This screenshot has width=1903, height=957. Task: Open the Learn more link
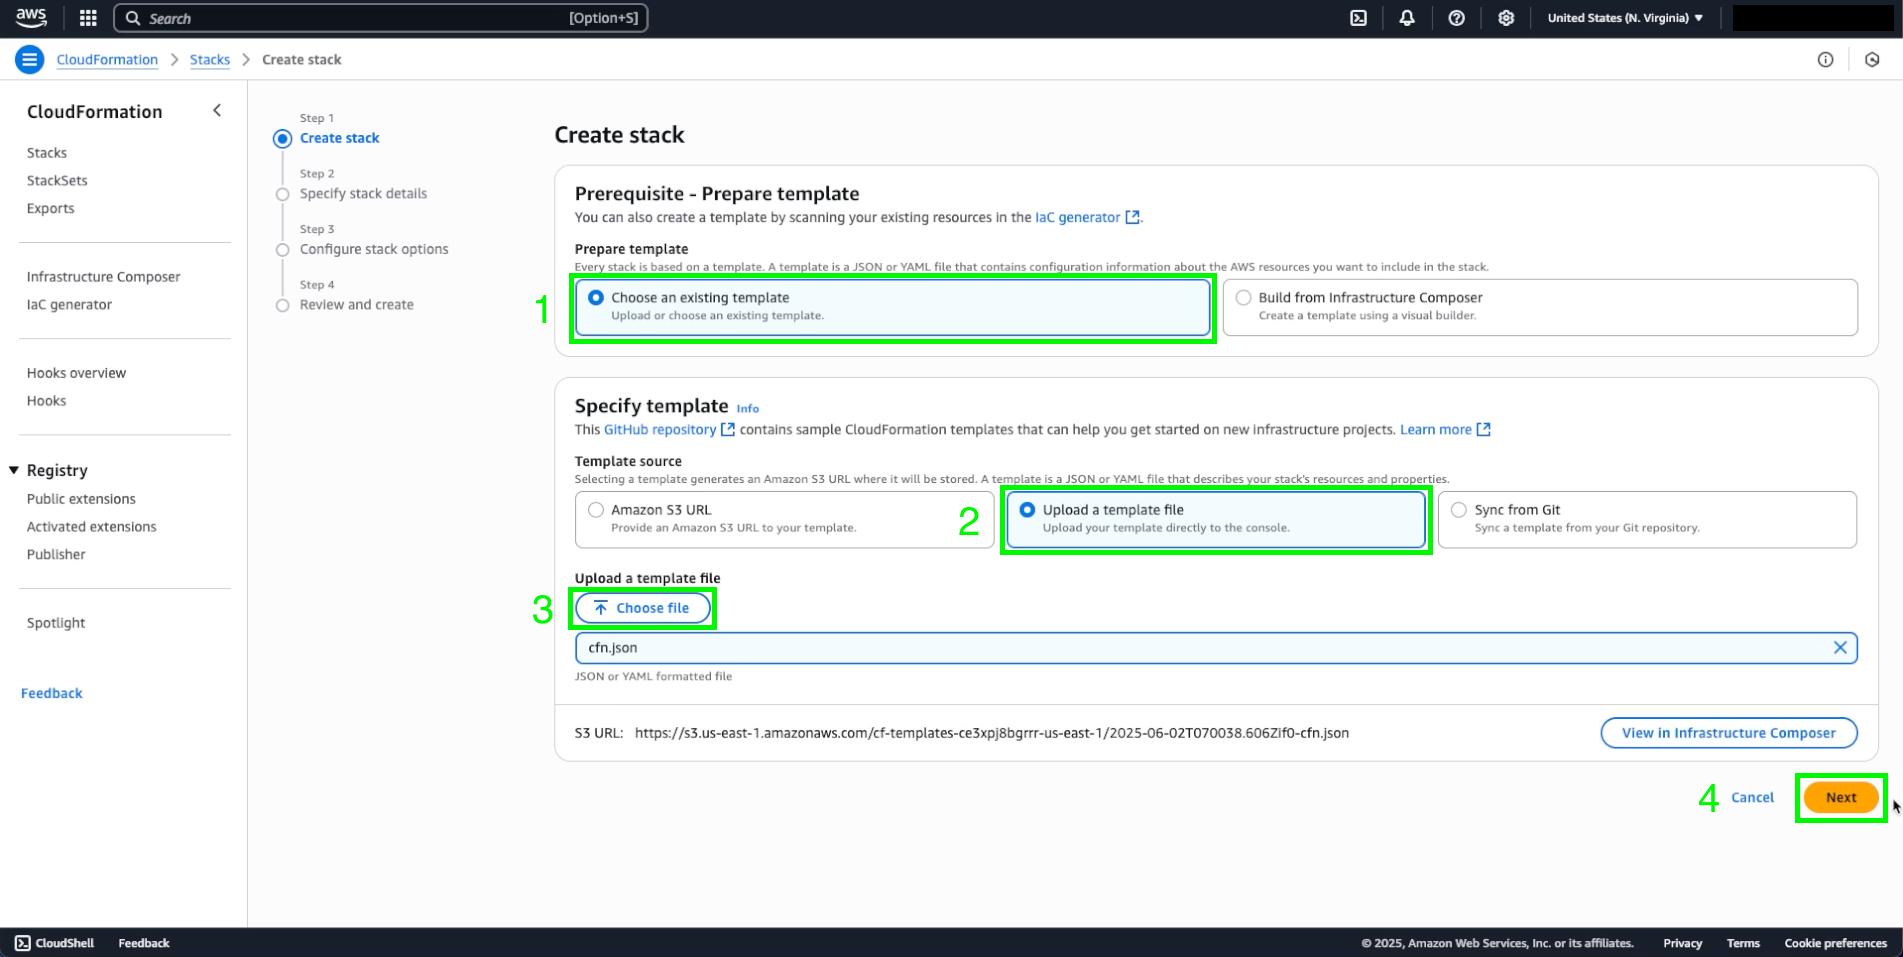(1435, 429)
